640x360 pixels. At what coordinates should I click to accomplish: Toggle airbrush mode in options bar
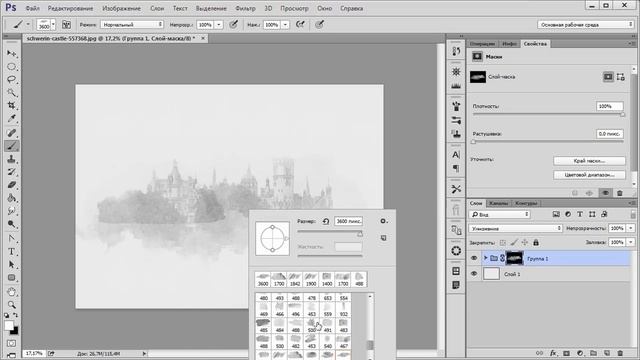pyautogui.click(x=300, y=24)
